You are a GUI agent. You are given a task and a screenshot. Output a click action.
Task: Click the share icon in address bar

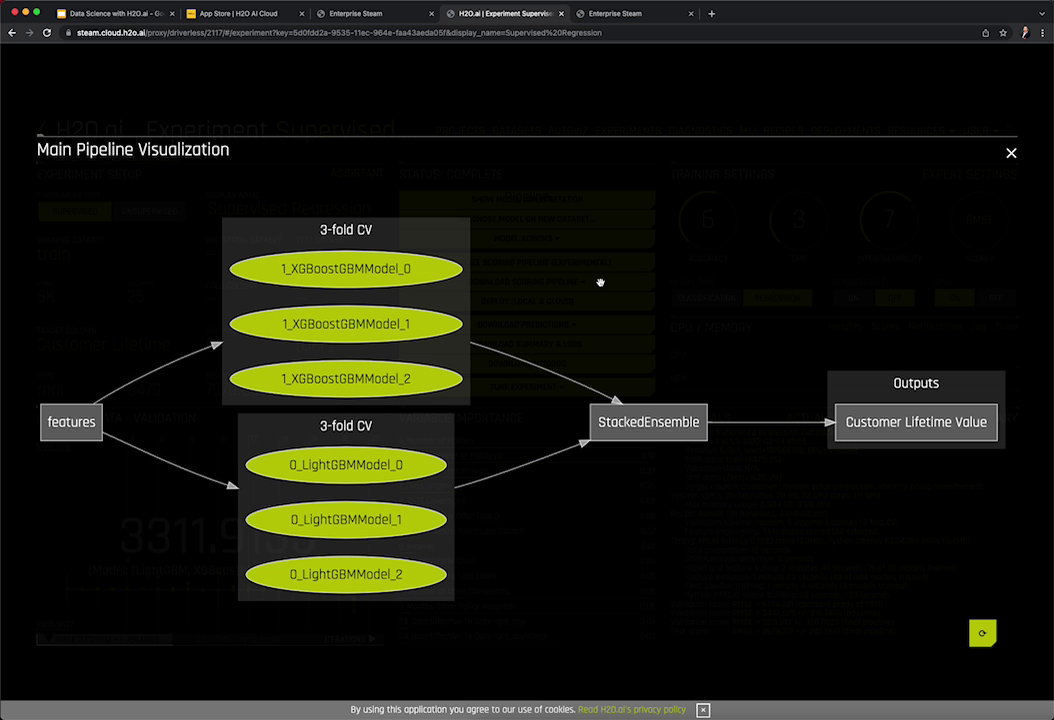click(x=985, y=33)
